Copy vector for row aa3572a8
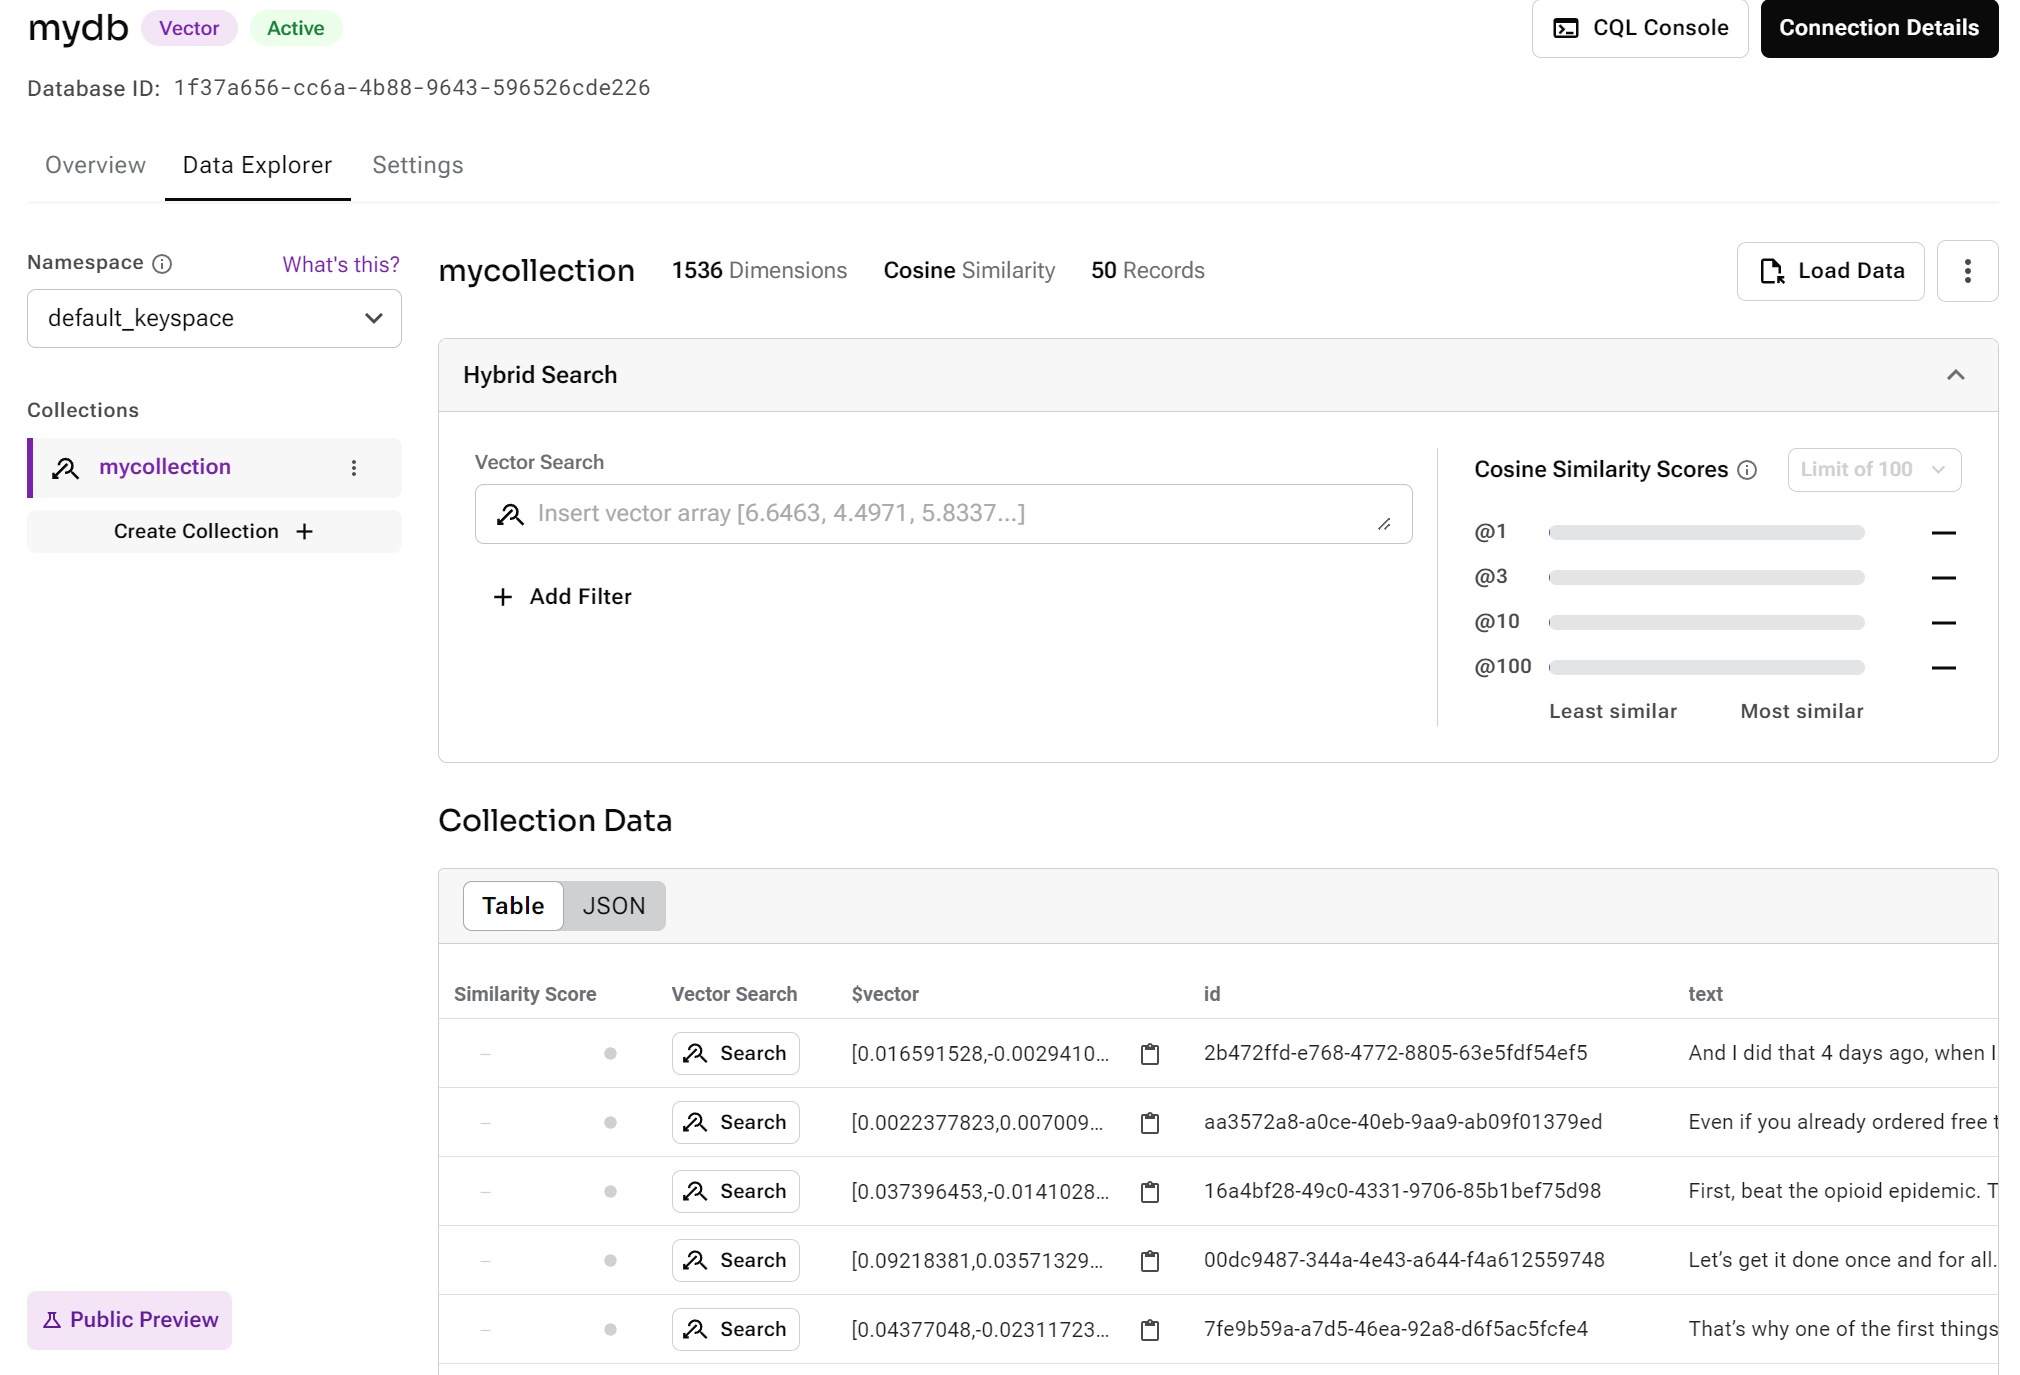The height and width of the screenshot is (1375, 2020). pyautogui.click(x=1150, y=1123)
